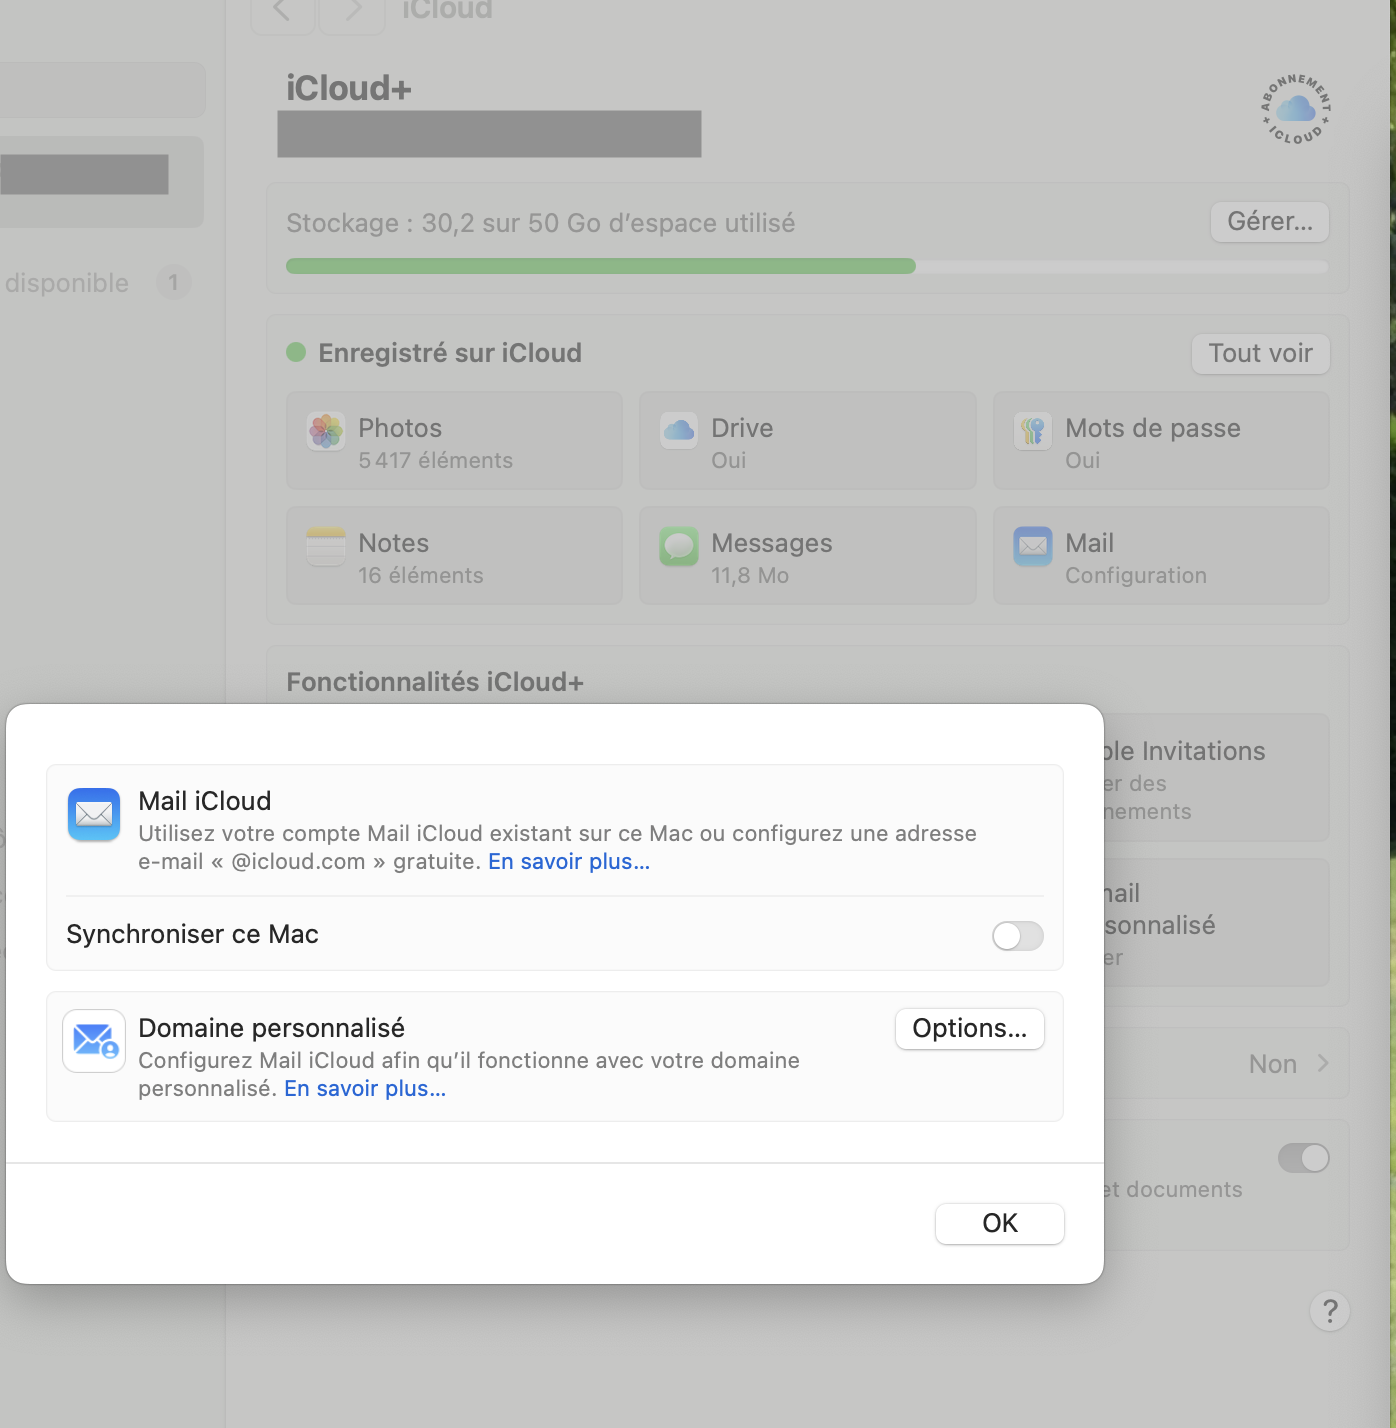
Task: Click the Mail iCloud envelope icon
Action: click(94, 814)
